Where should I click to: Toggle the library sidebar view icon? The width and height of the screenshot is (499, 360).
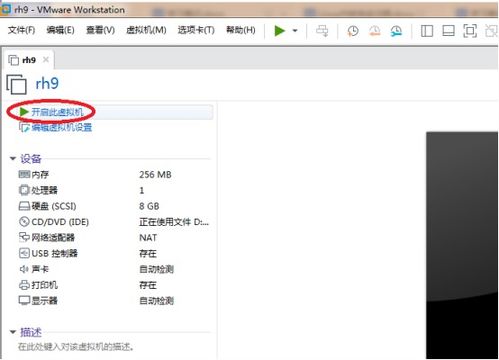pyautogui.click(x=427, y=31)
